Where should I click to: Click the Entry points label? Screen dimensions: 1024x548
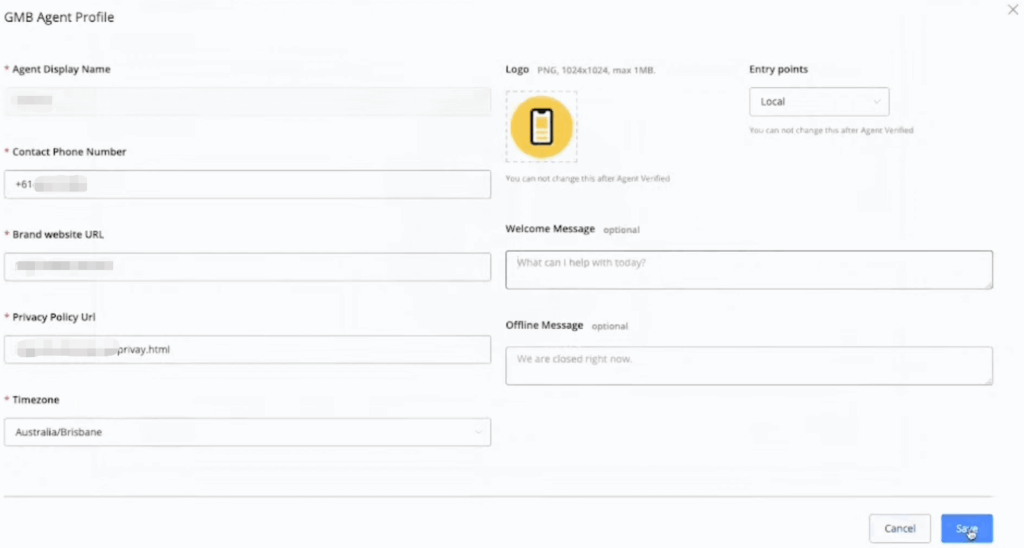point(778,70)
